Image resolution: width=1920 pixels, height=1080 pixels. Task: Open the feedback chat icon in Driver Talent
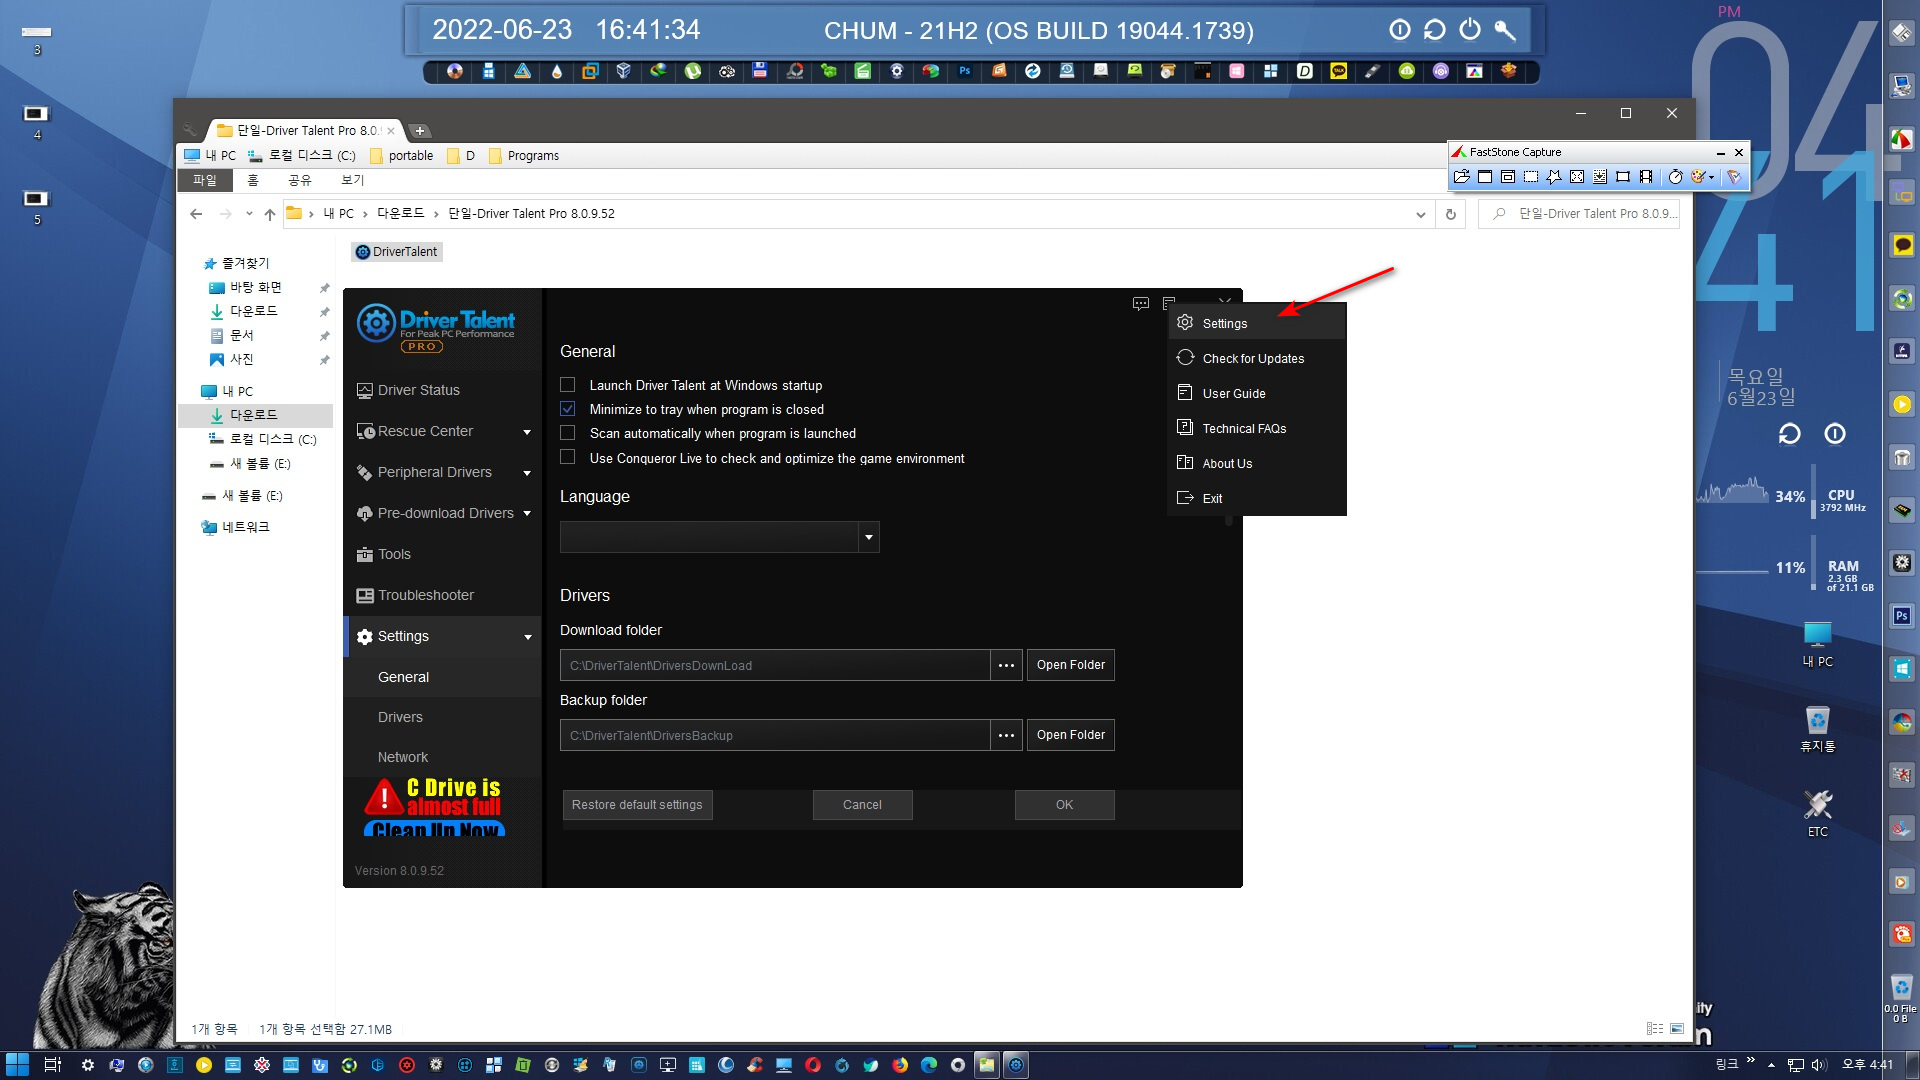(1141, 303)
